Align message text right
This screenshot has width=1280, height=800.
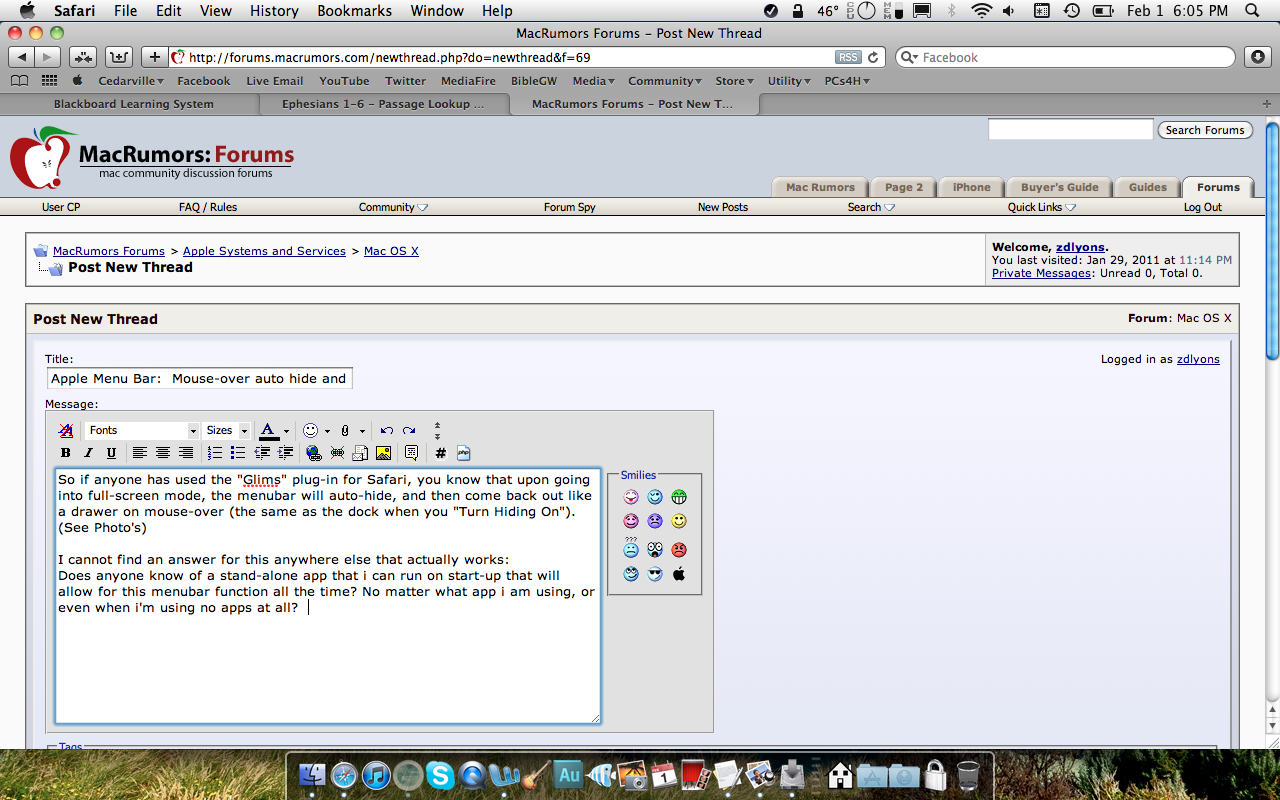186,453
